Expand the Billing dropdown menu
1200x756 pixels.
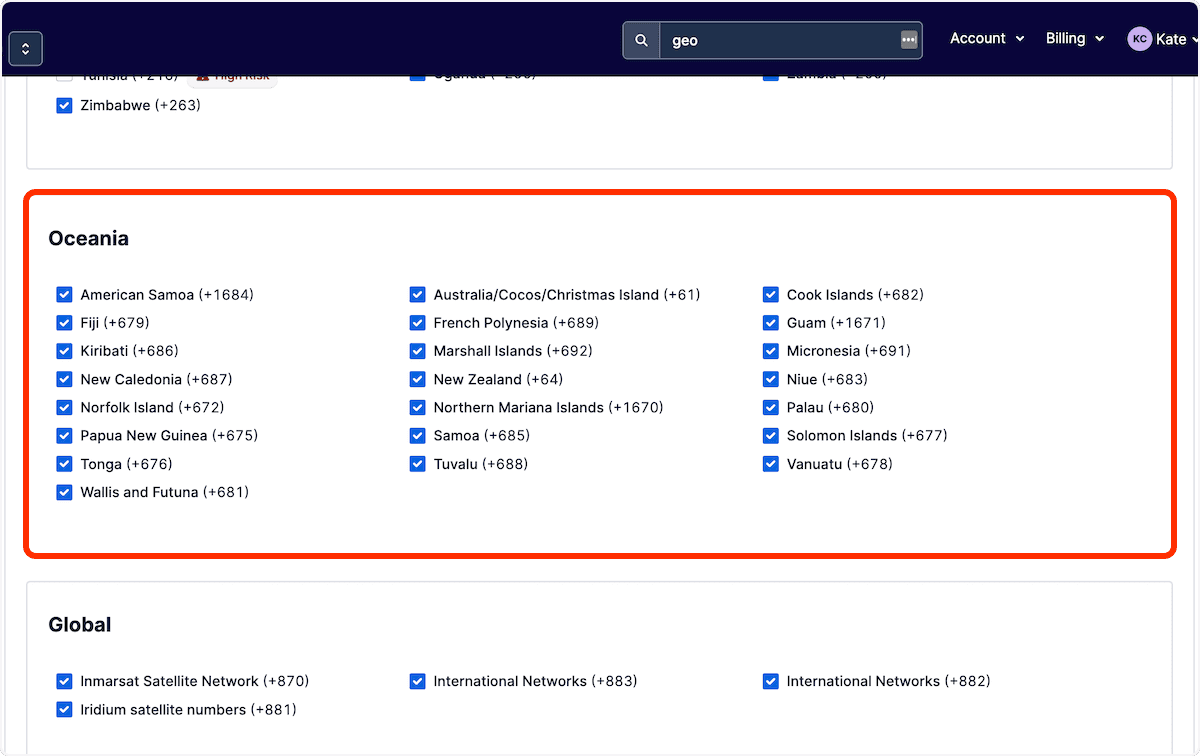pos(1075,39)
